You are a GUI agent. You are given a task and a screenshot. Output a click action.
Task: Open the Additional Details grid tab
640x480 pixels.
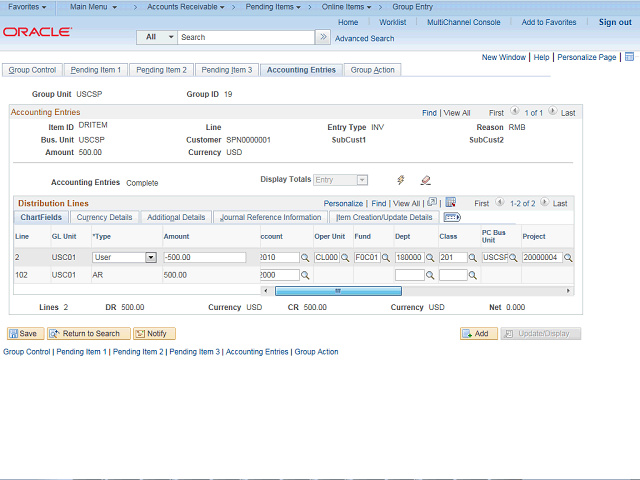pos(176,217)
